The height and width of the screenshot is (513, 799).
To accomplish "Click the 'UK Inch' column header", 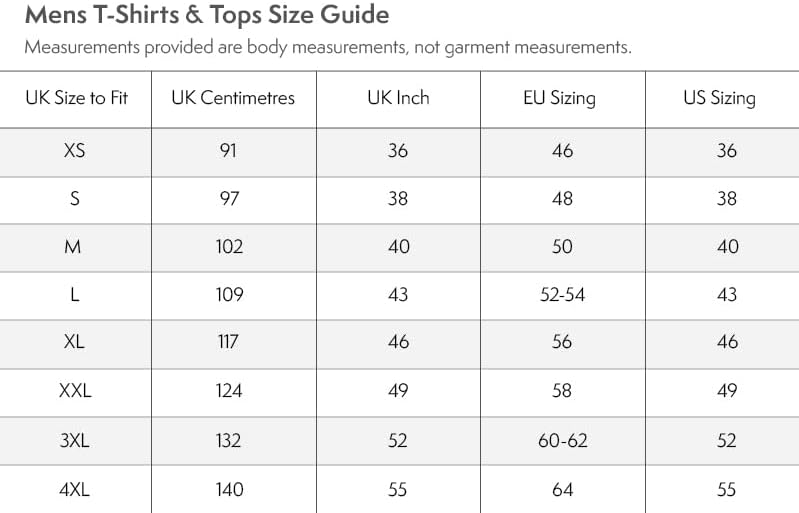I will pyautogui.click(x=398, y=98).
